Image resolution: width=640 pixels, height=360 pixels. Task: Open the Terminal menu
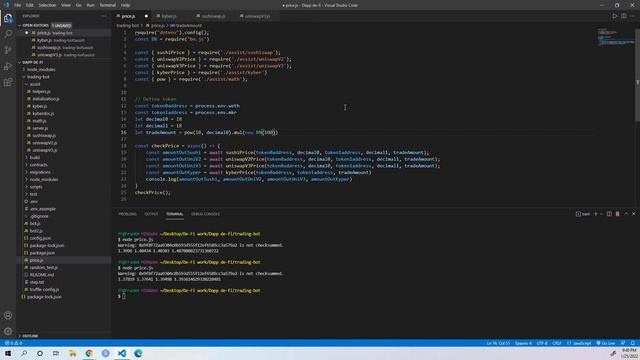coord(108,5)
